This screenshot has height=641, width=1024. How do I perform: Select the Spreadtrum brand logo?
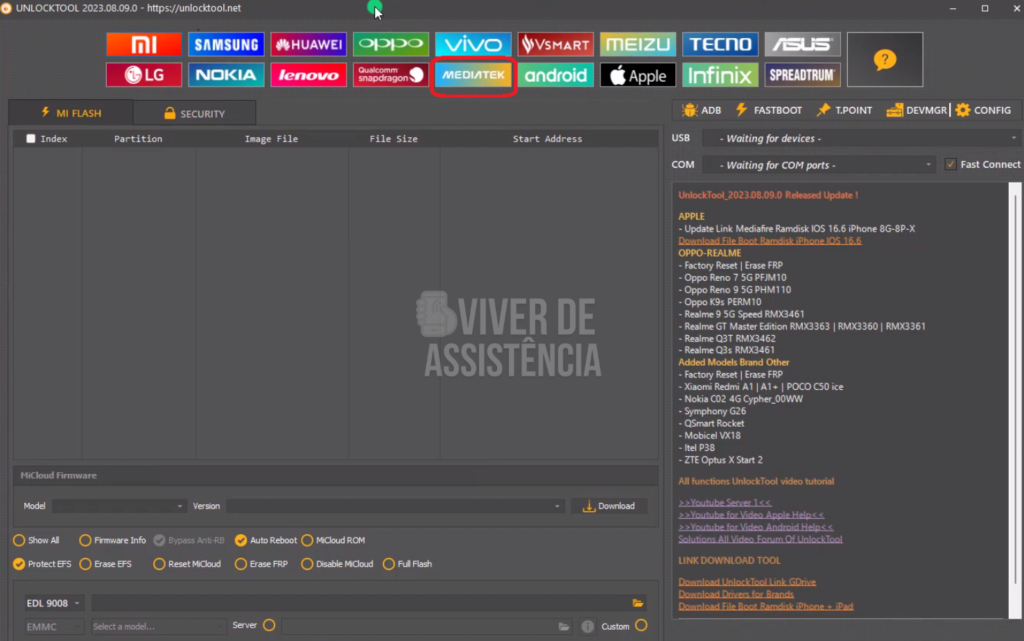(802, 75)
